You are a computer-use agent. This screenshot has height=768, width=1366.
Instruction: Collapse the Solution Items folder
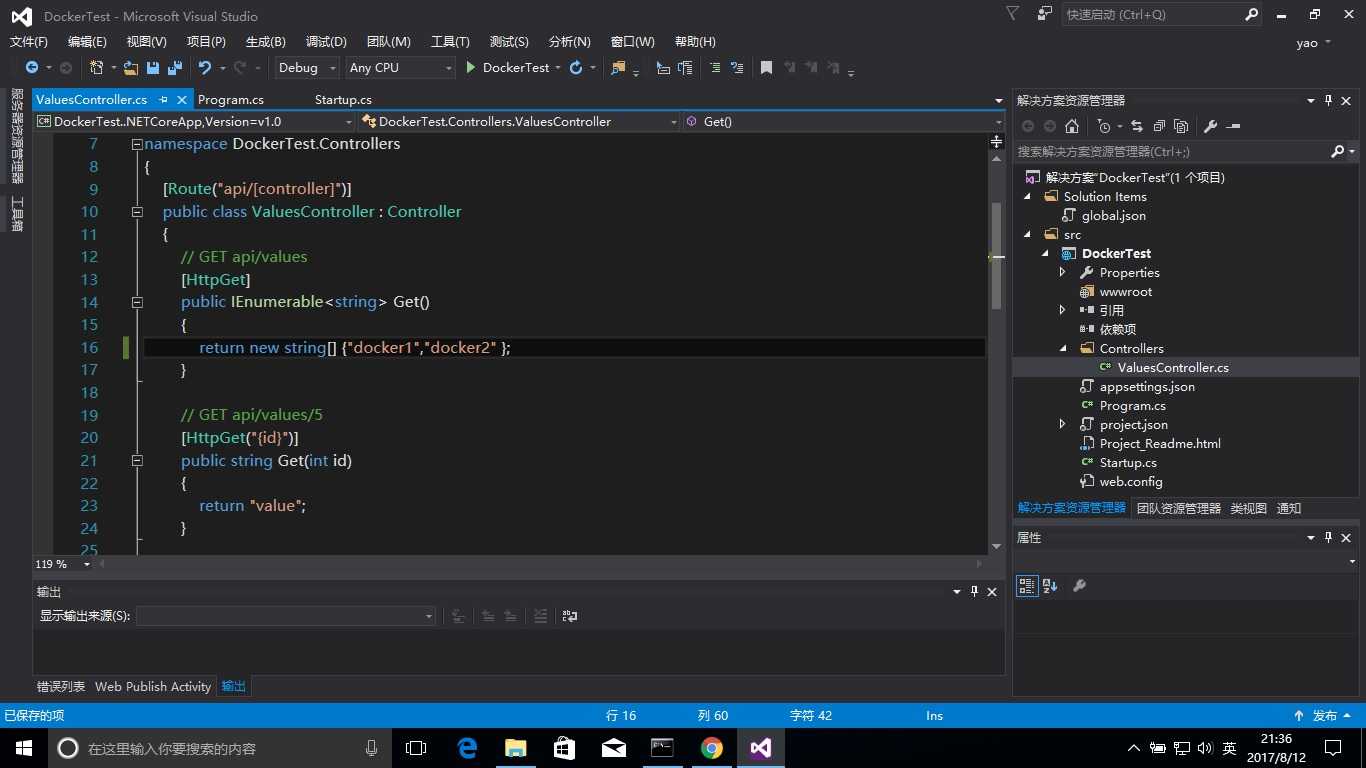(x=1027, y=196)
